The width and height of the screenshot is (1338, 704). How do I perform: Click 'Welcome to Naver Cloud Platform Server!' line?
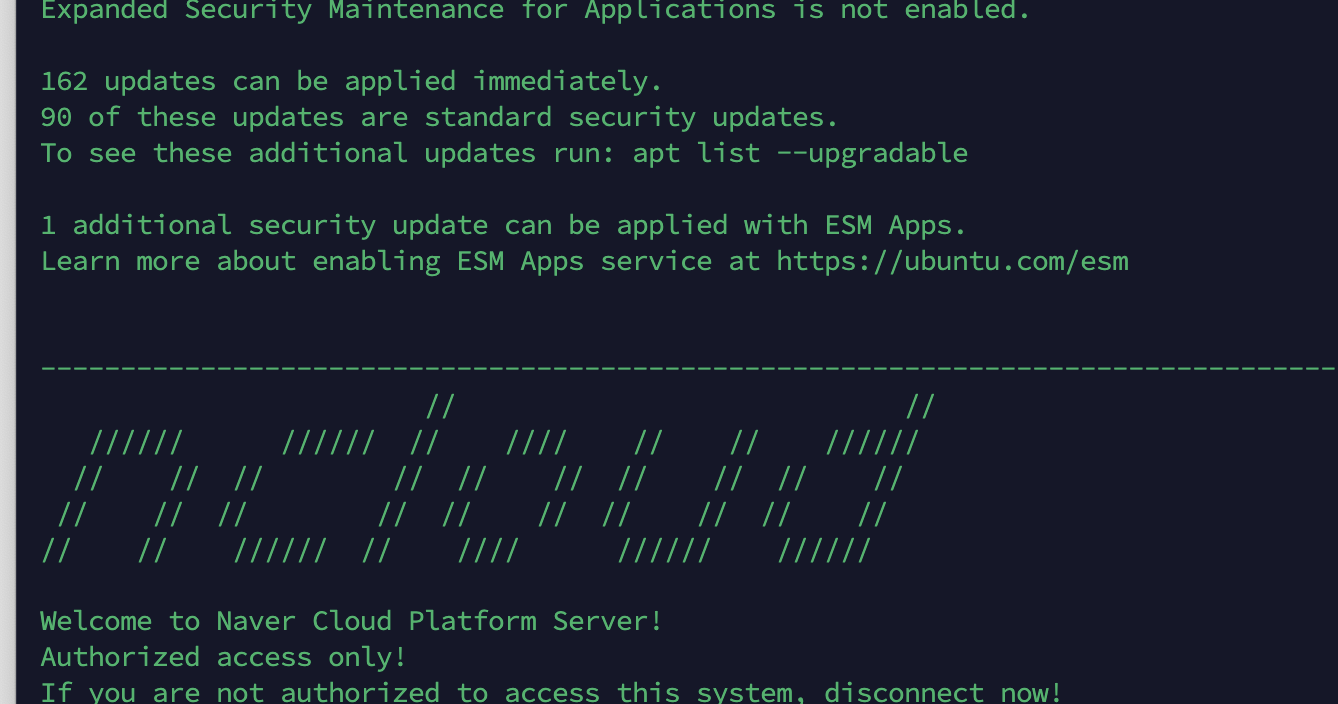pos(352,621)
